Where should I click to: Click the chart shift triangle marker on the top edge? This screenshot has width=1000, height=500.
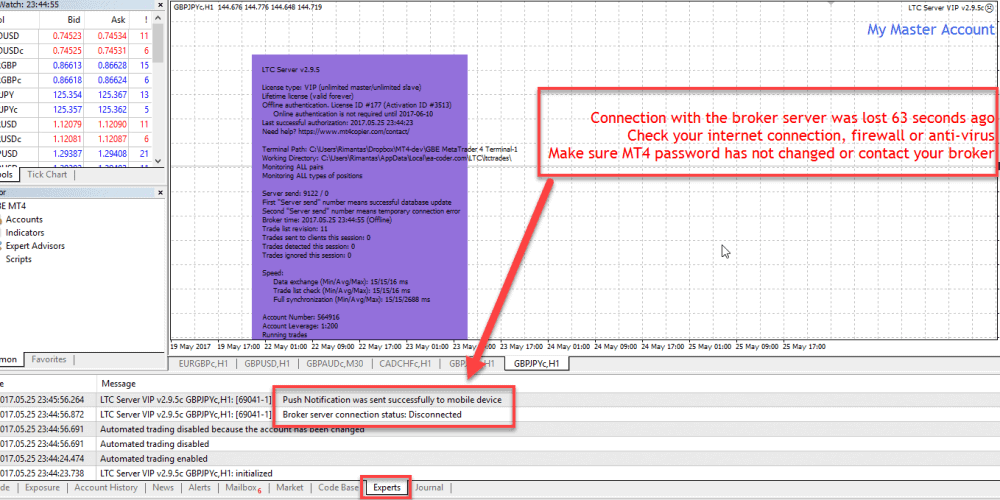pos(831,4)
